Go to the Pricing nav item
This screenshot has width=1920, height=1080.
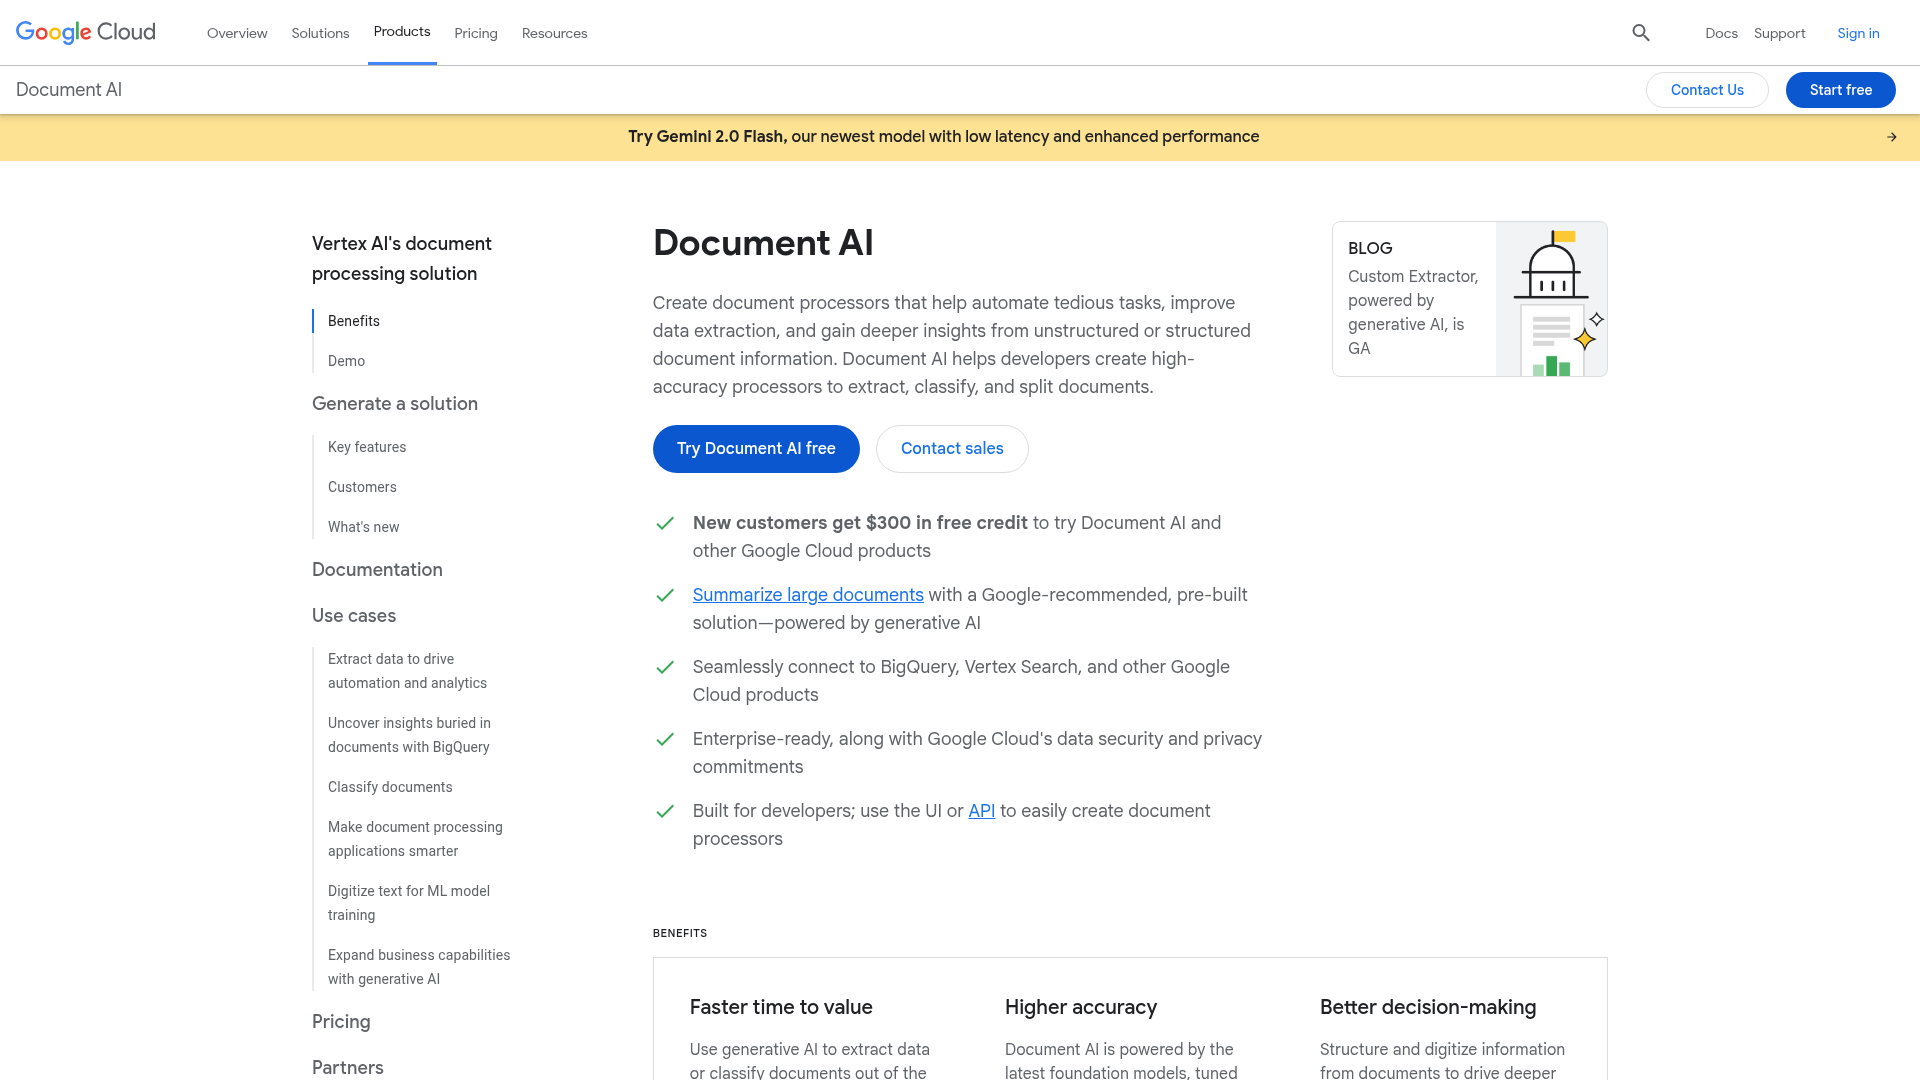click(x=476, y=33)
